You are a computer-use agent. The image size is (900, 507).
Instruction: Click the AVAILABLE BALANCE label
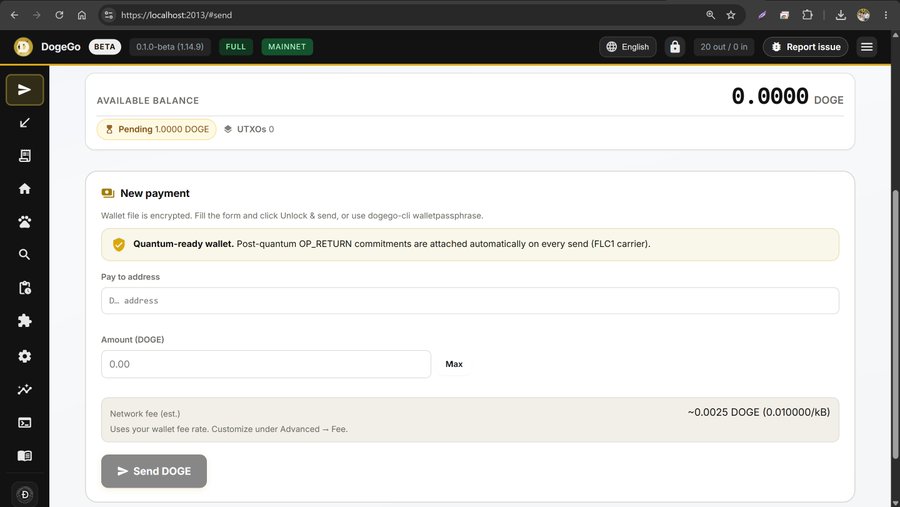coord(148,100)
